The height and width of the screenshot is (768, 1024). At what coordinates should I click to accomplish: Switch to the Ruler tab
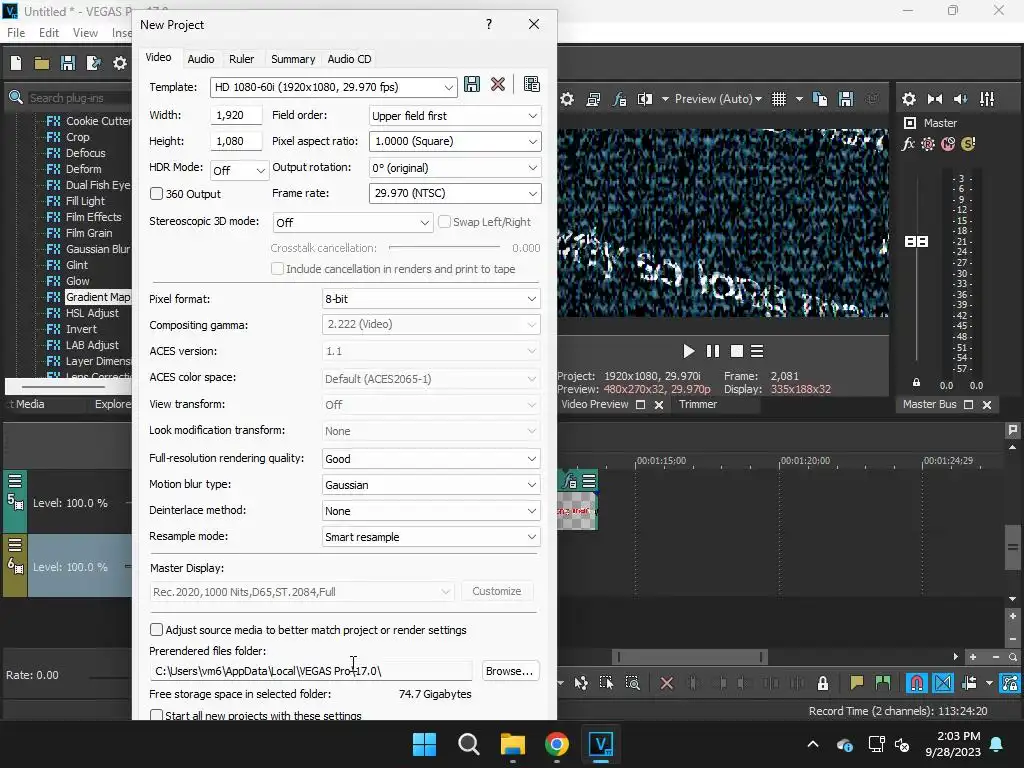[x=241, y=59]
